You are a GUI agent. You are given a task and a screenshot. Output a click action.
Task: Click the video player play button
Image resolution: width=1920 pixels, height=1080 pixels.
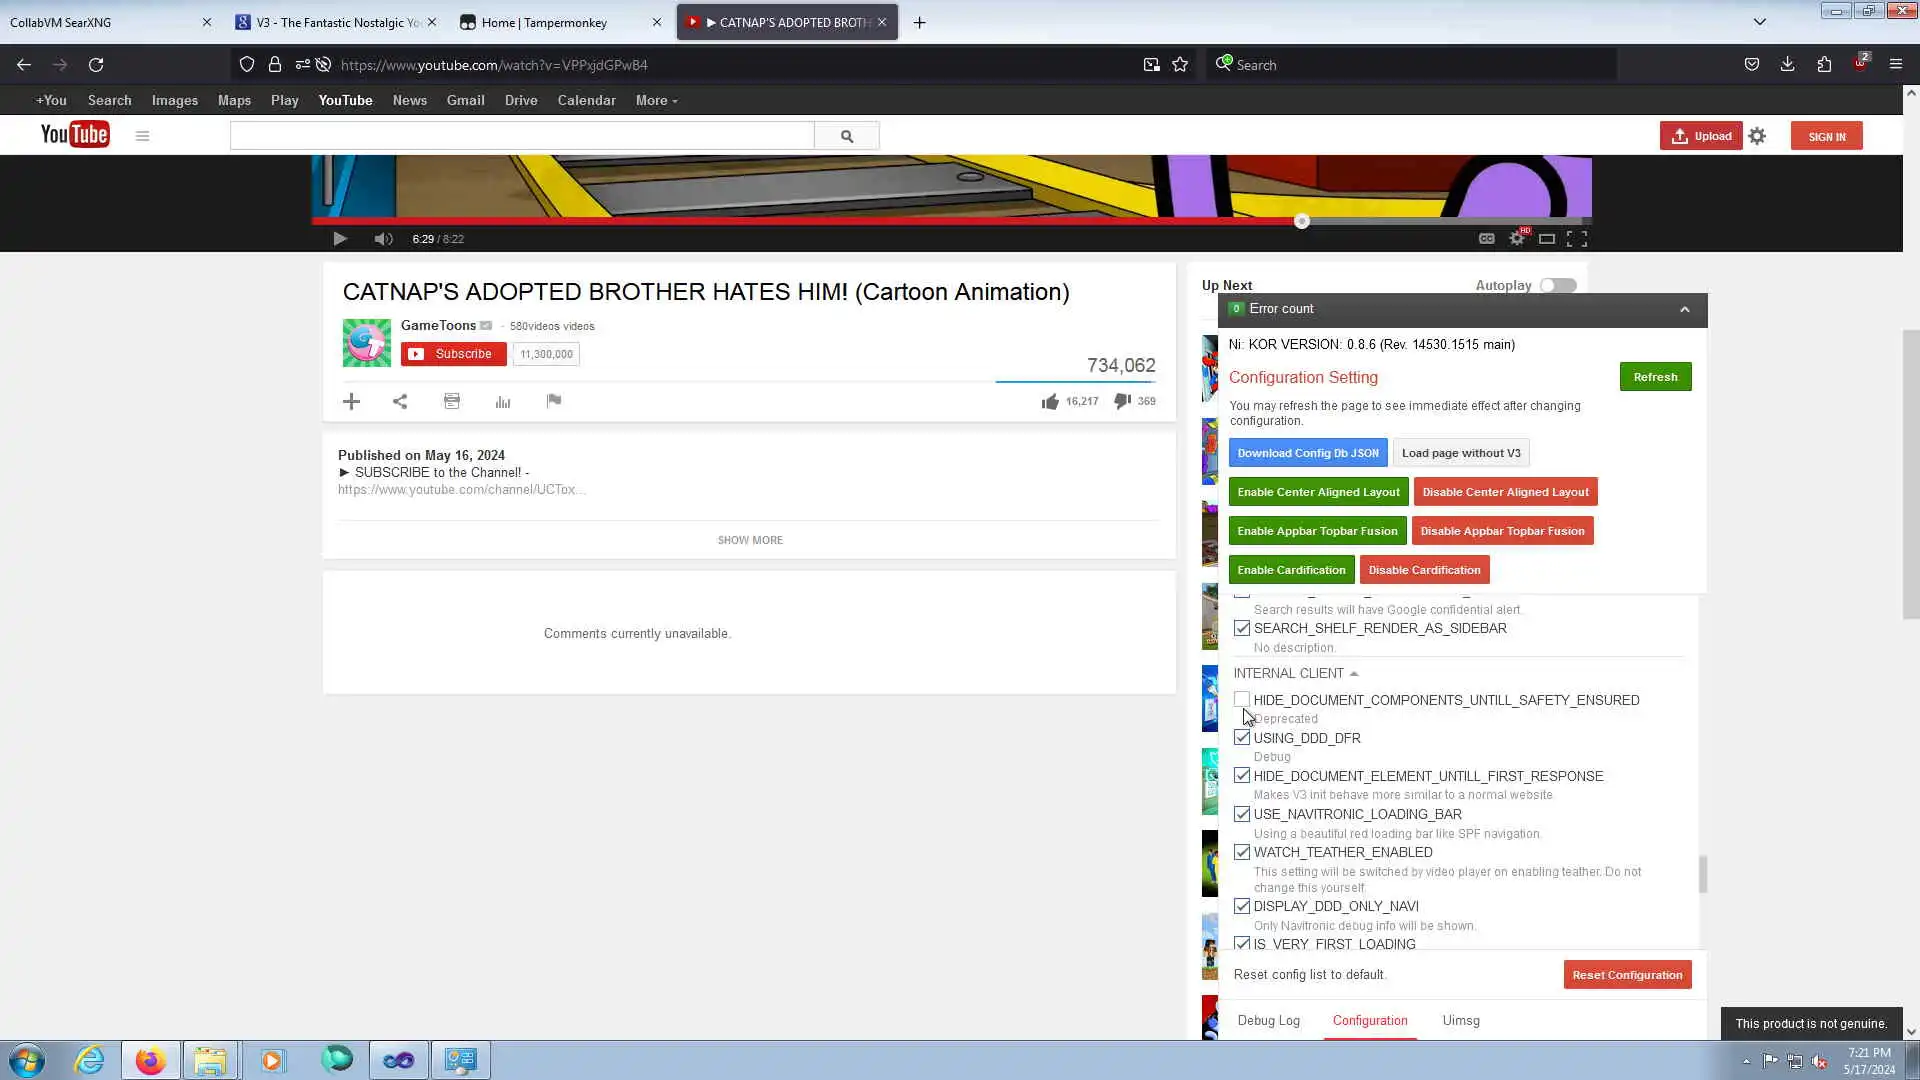tap(340, 239)
